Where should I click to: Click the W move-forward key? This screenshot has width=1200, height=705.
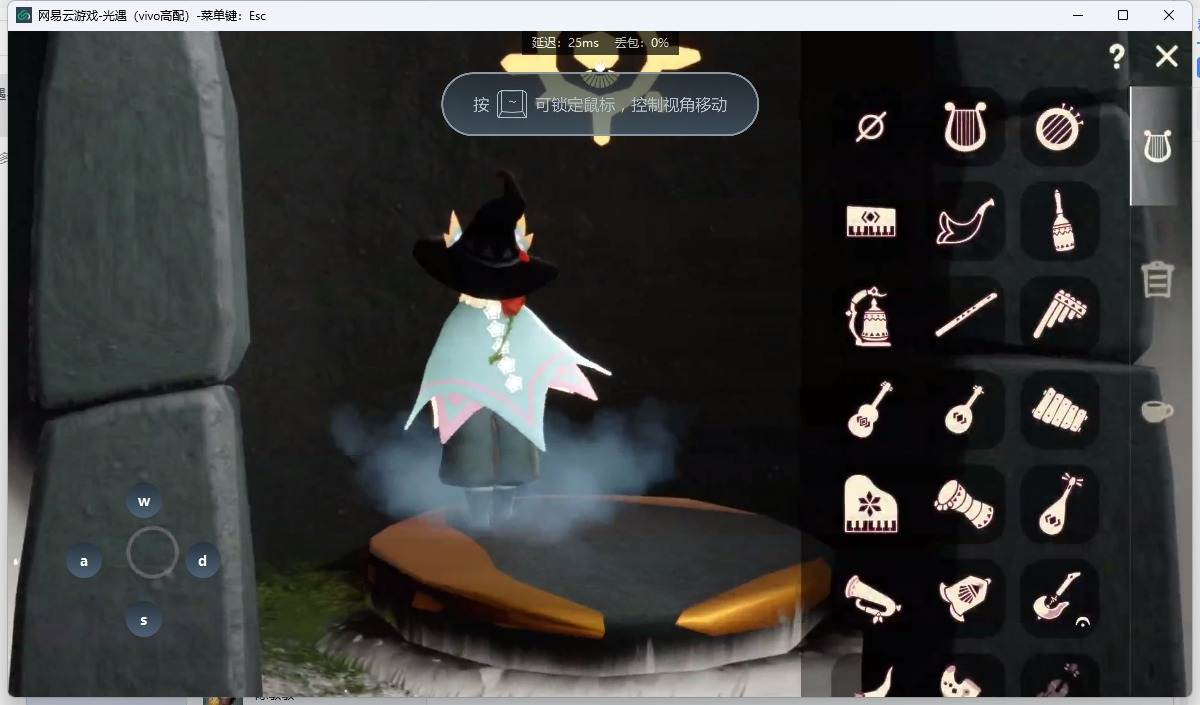pyautogui.click(x=144, y=501)
